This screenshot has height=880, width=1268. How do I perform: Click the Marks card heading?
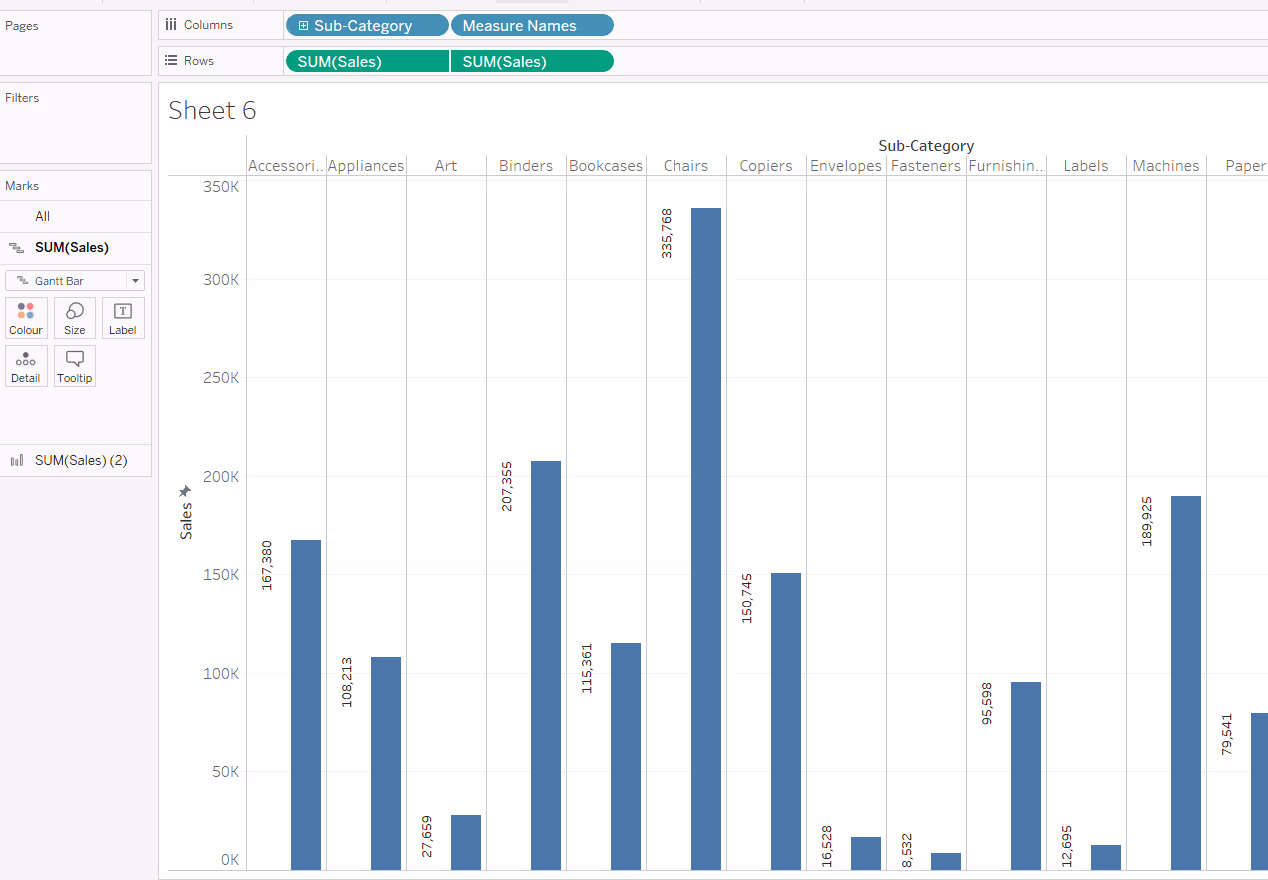pyautogui.click(x=22, y=186)
